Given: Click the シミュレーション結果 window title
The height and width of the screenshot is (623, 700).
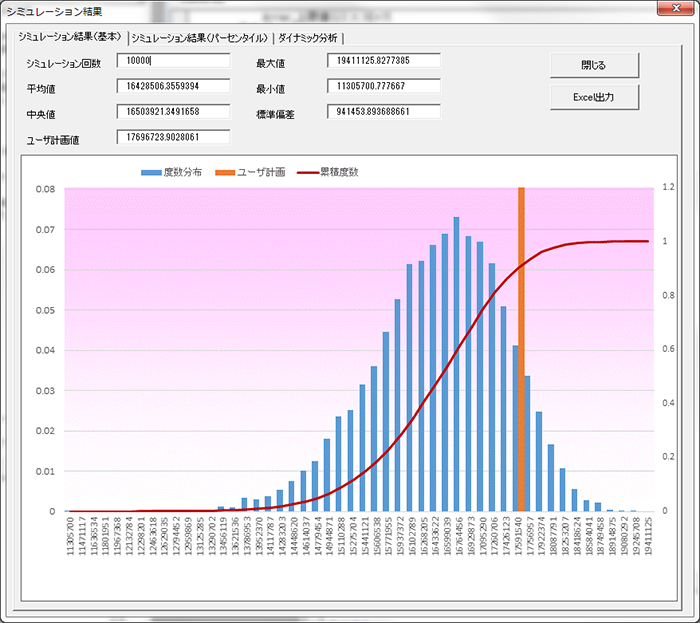Looking at the screenshot, I should click(x=54, y=12).
